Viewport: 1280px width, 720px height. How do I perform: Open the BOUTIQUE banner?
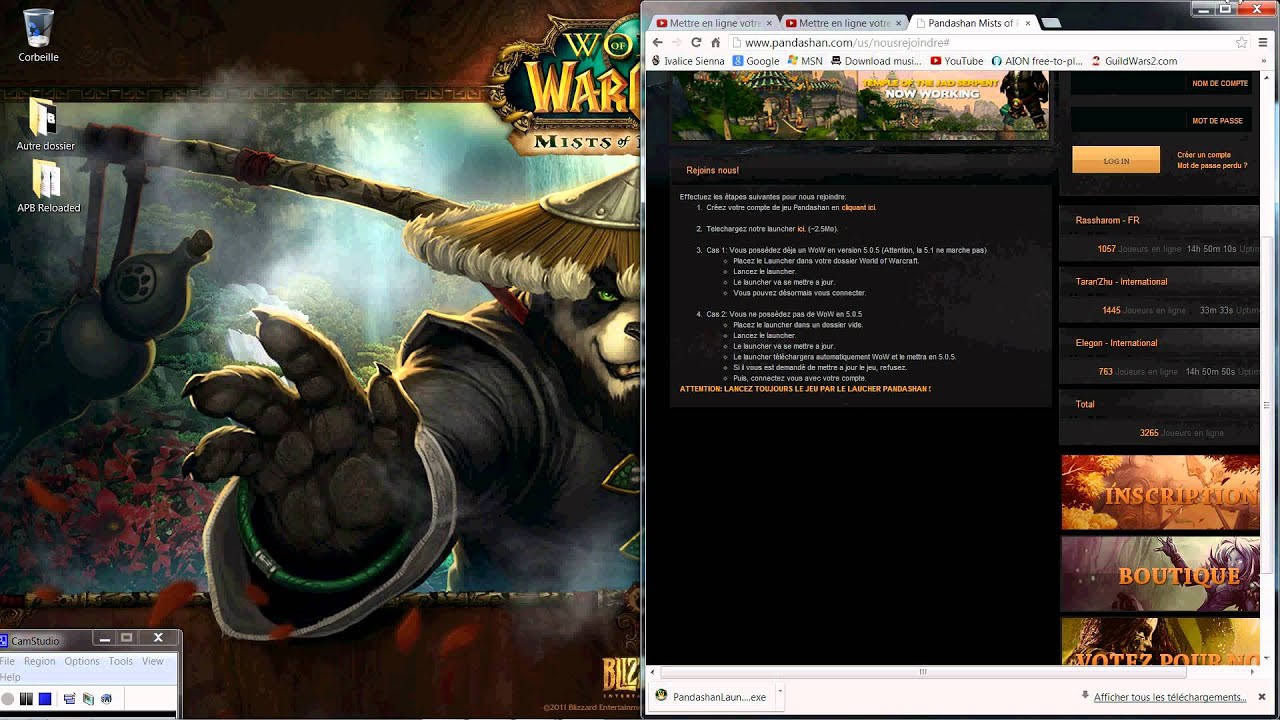[x=1160, y=574]
